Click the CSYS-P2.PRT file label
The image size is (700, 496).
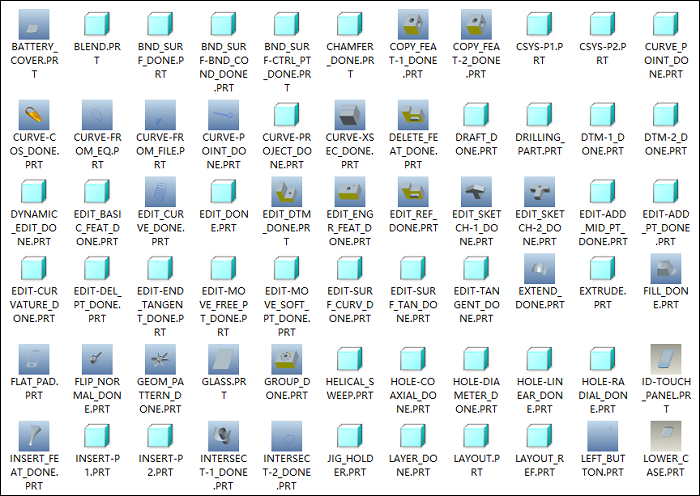(603, 53)
